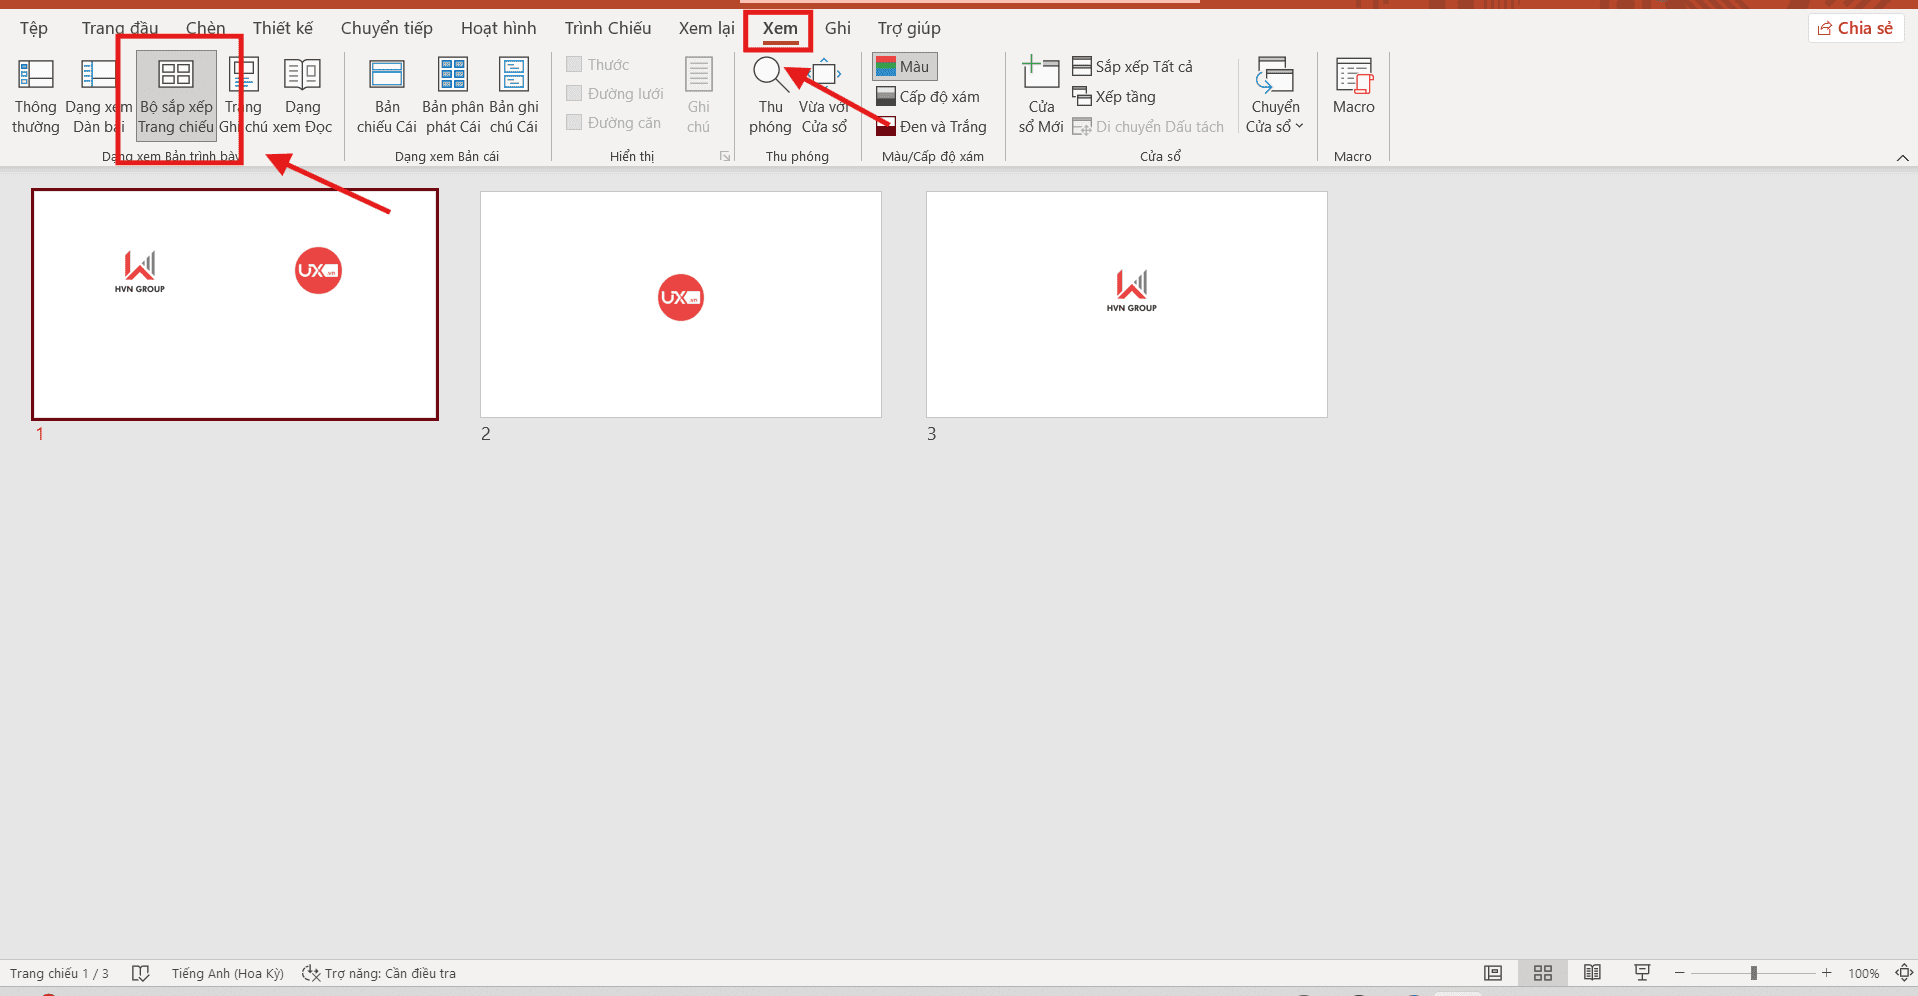Image resolution: width=1918 pixels, height=996 pixels.
Task: Enable the Đường lưới checkbox
Action: (x=573, y=93)
